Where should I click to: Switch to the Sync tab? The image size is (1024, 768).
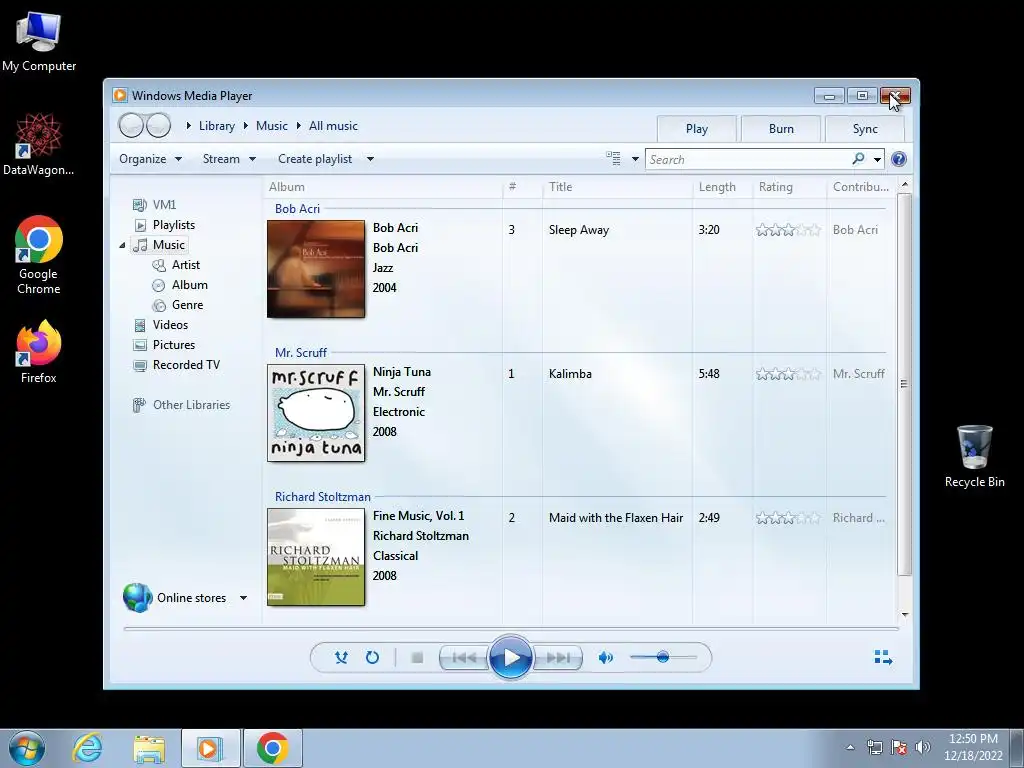(x=865, y=129)
